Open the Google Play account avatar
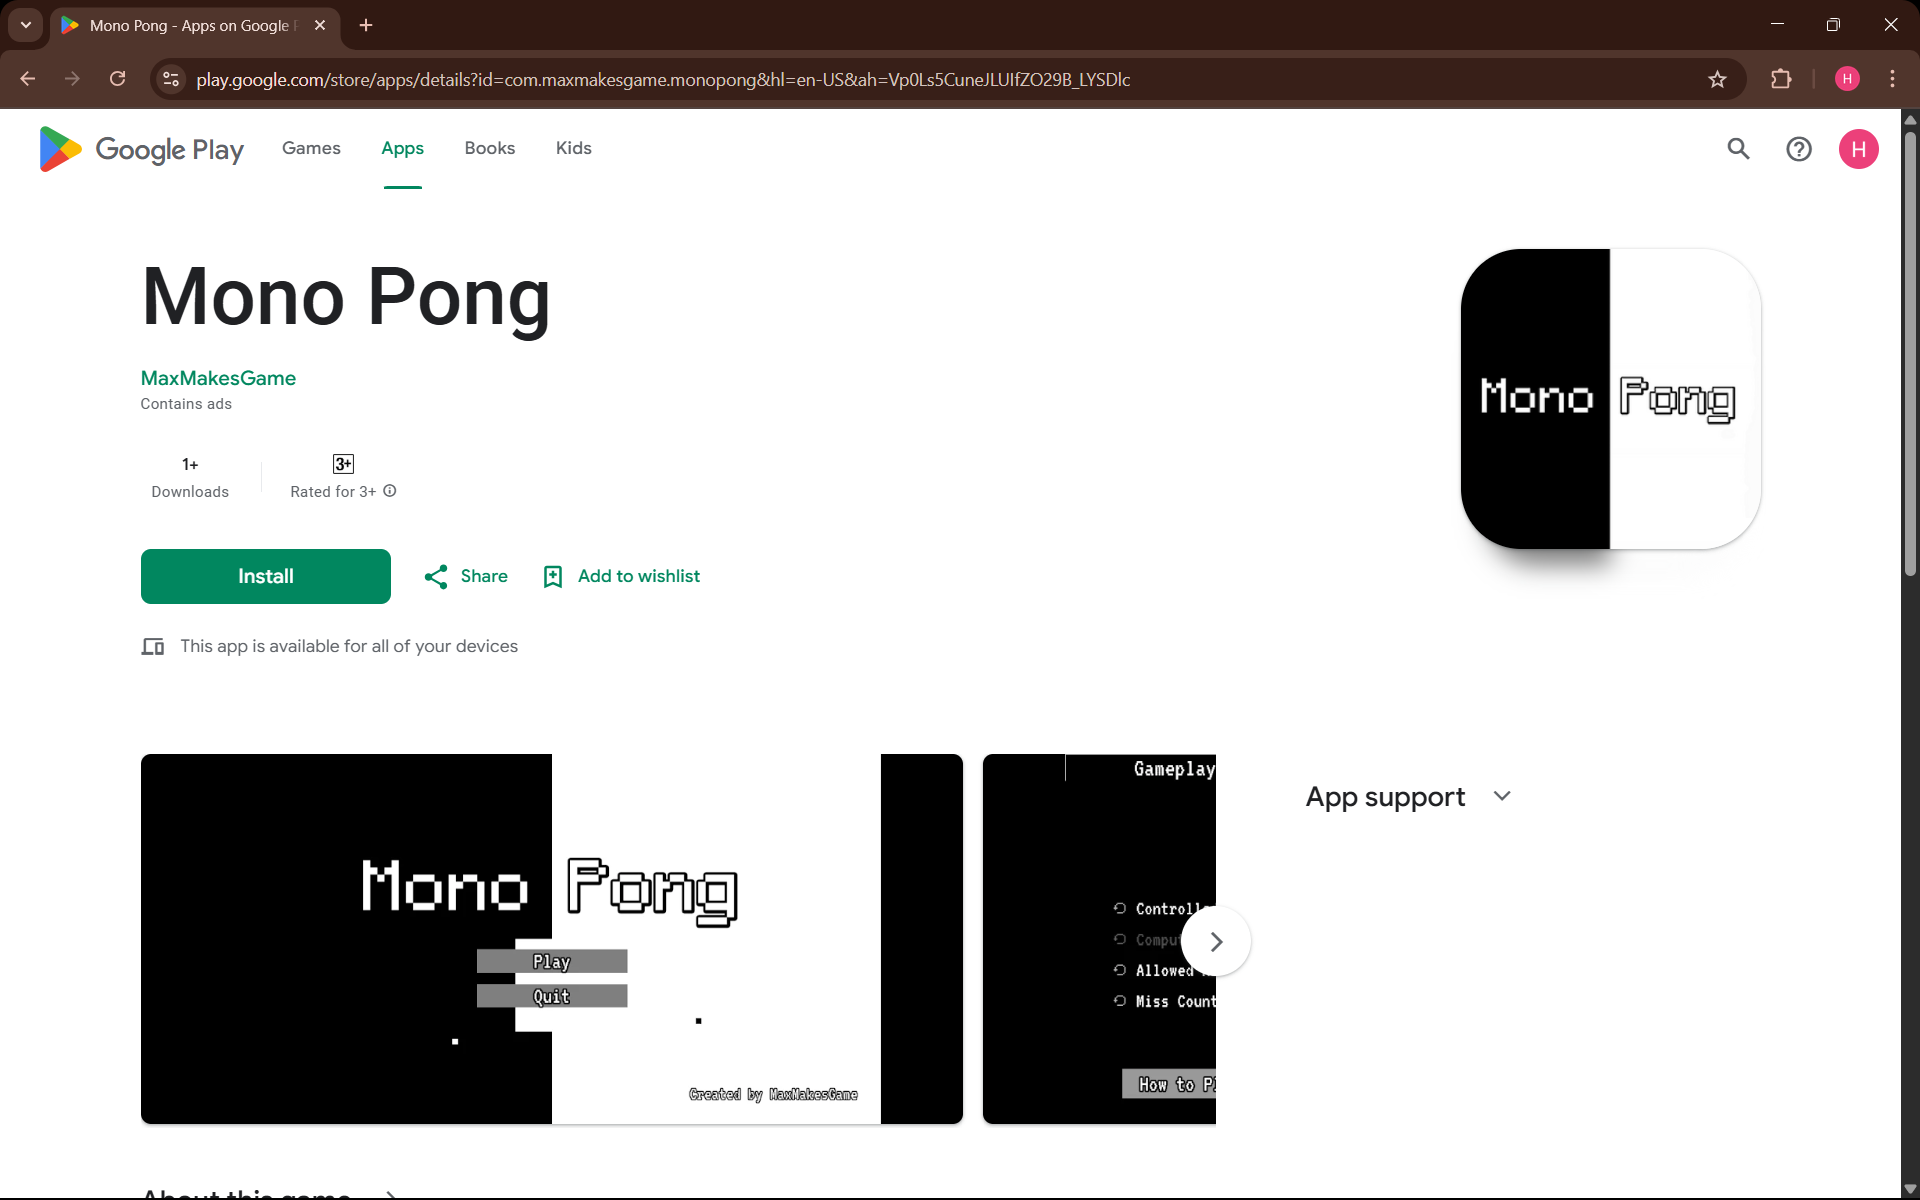Viewport: 1920px width, 1200px height. 1858,149
